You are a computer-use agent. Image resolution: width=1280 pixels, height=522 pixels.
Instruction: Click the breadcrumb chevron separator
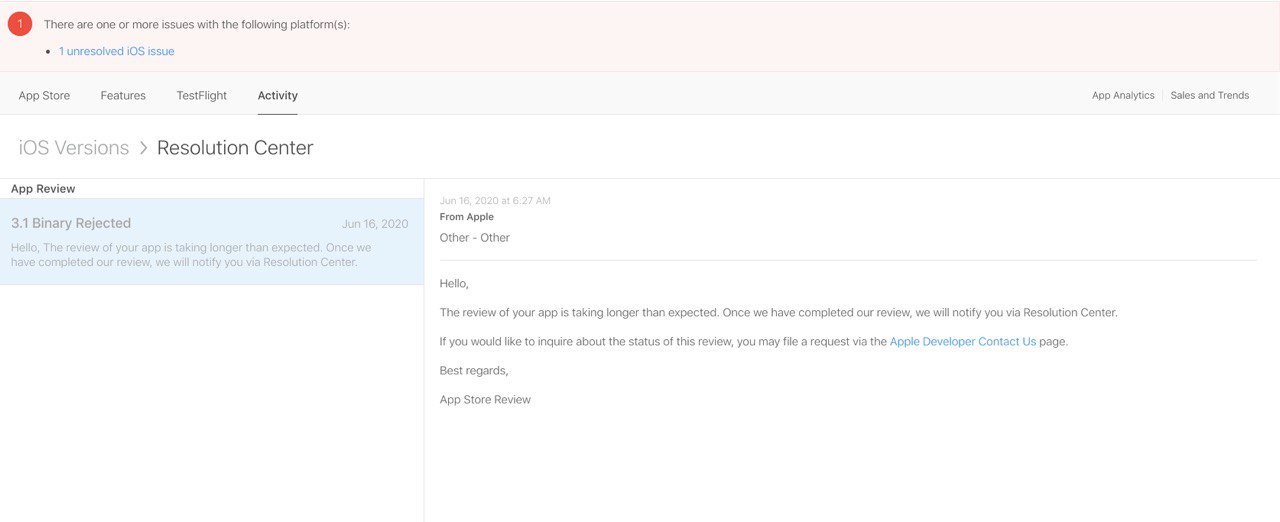(144, 148)
